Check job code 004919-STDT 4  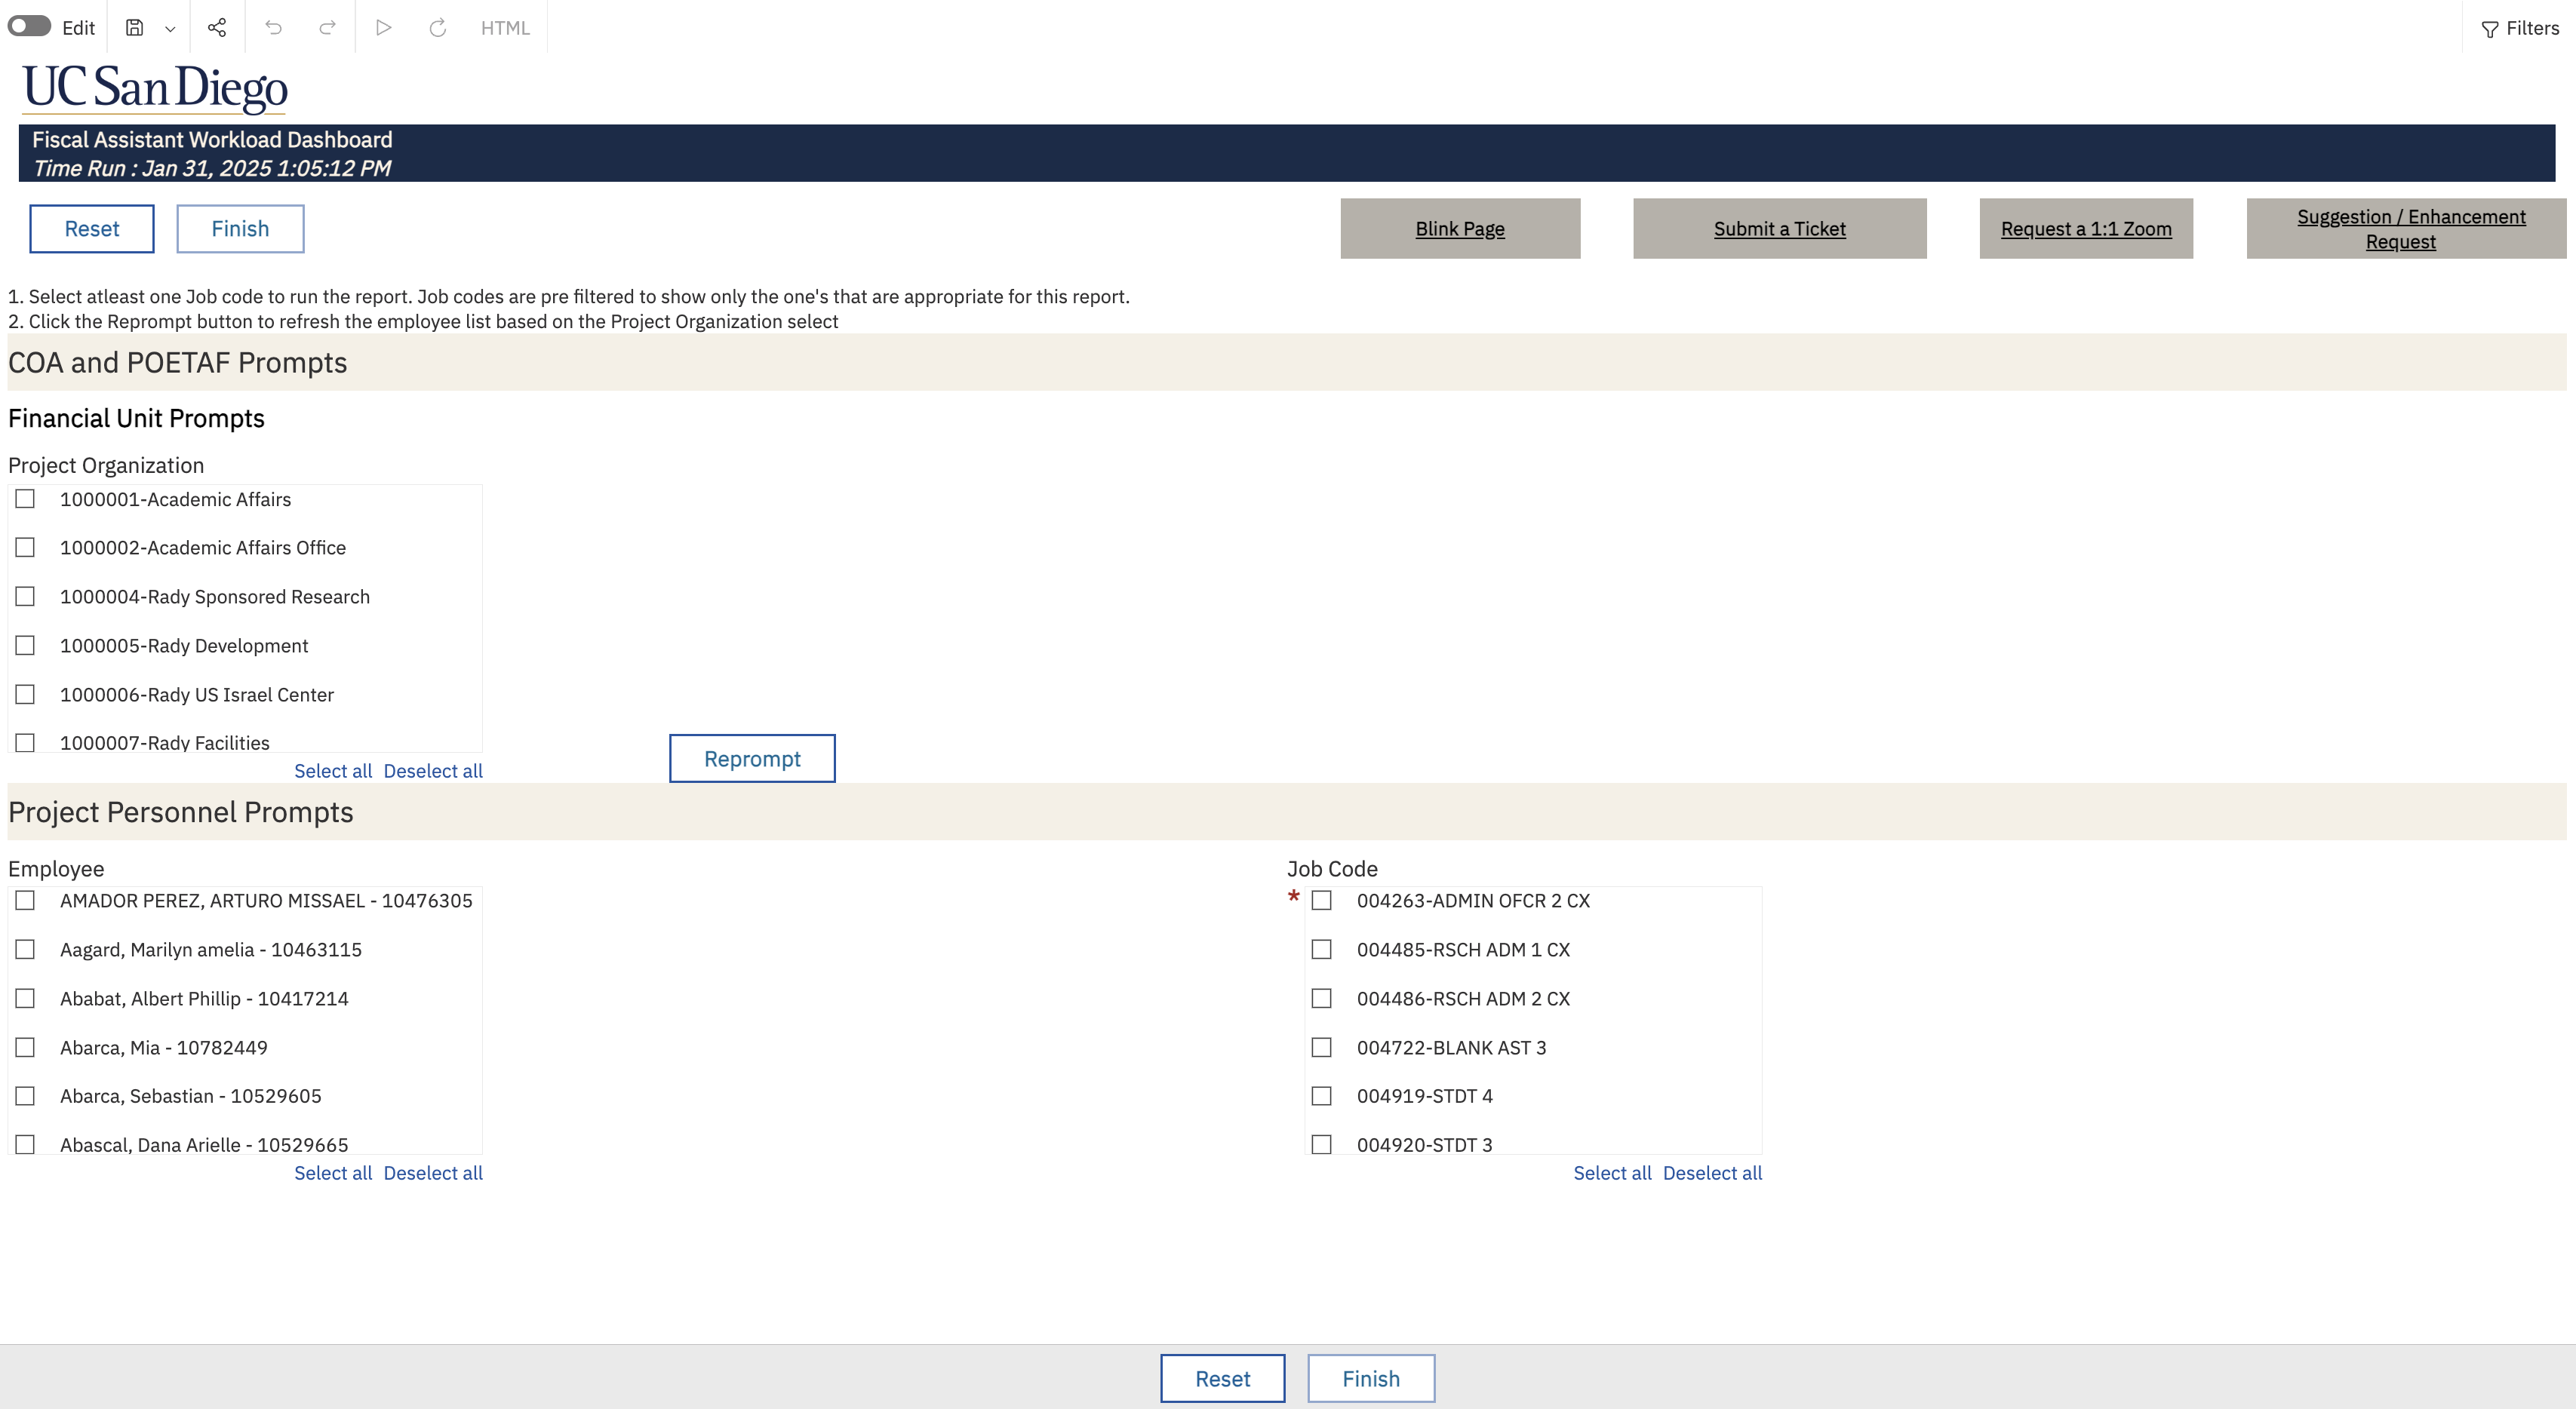pyautogui.click(x=1322, y=1096)
